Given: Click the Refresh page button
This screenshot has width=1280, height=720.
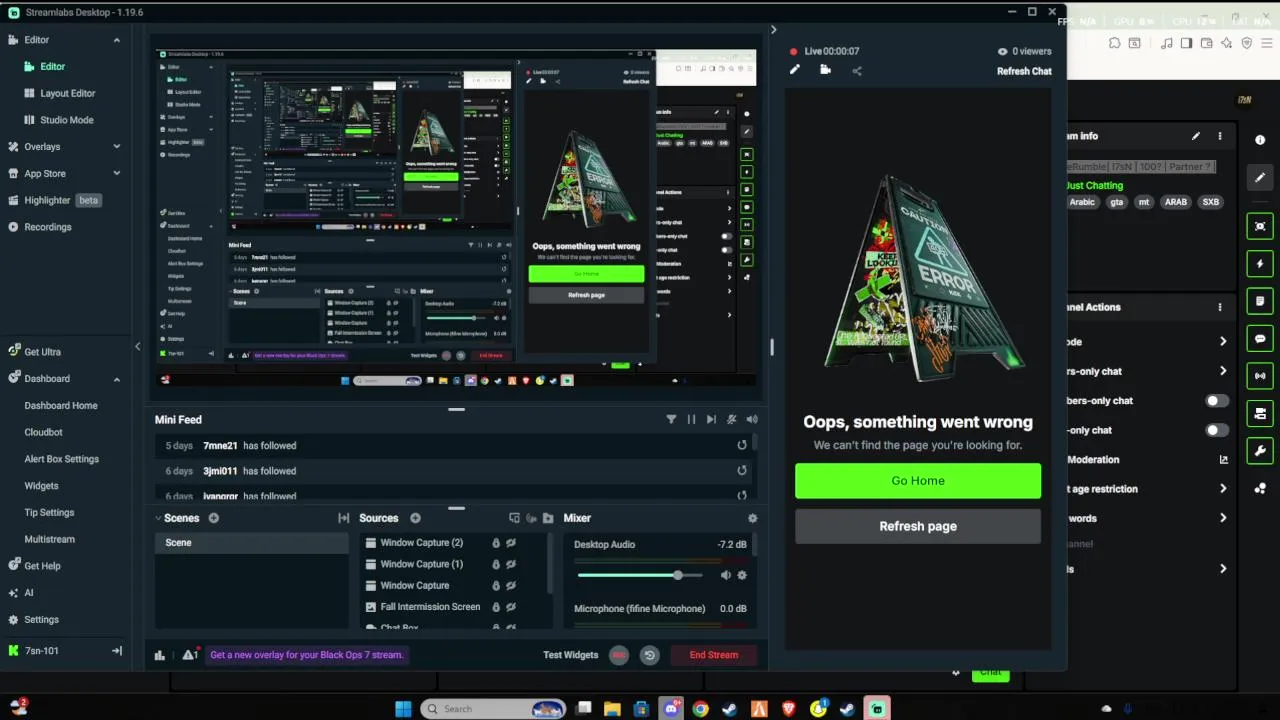Looking at the screenshot, I should coord(918,526).
